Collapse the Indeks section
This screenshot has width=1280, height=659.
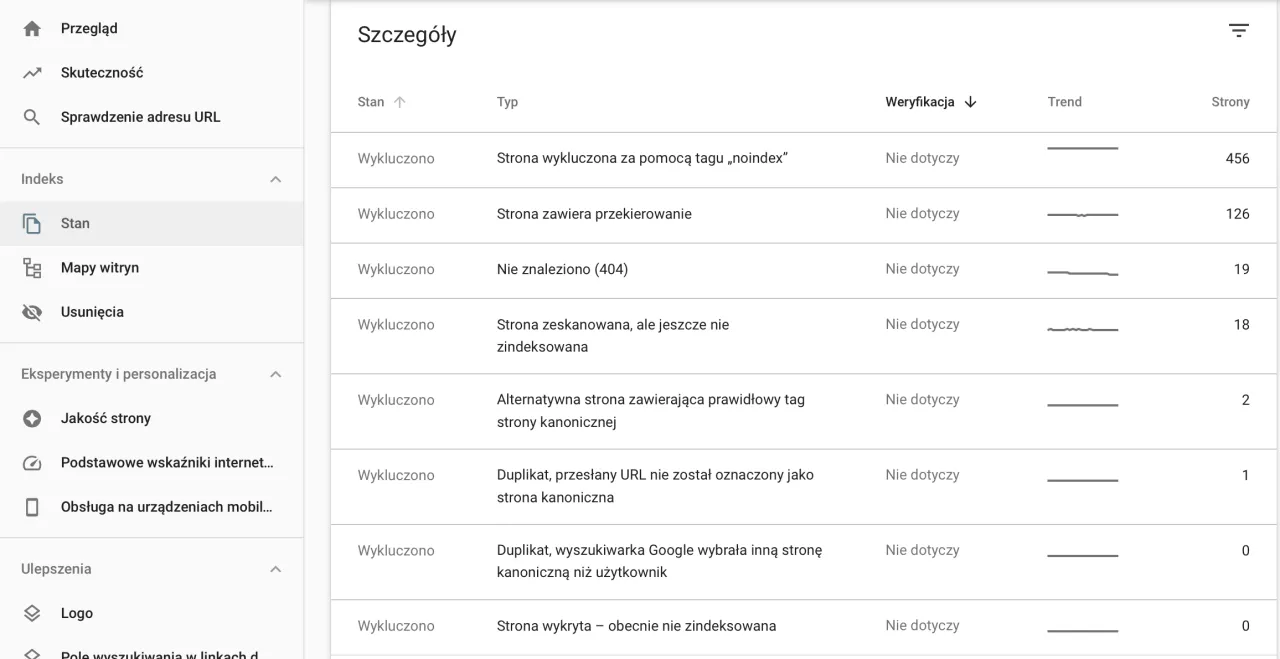coord(275,178)
